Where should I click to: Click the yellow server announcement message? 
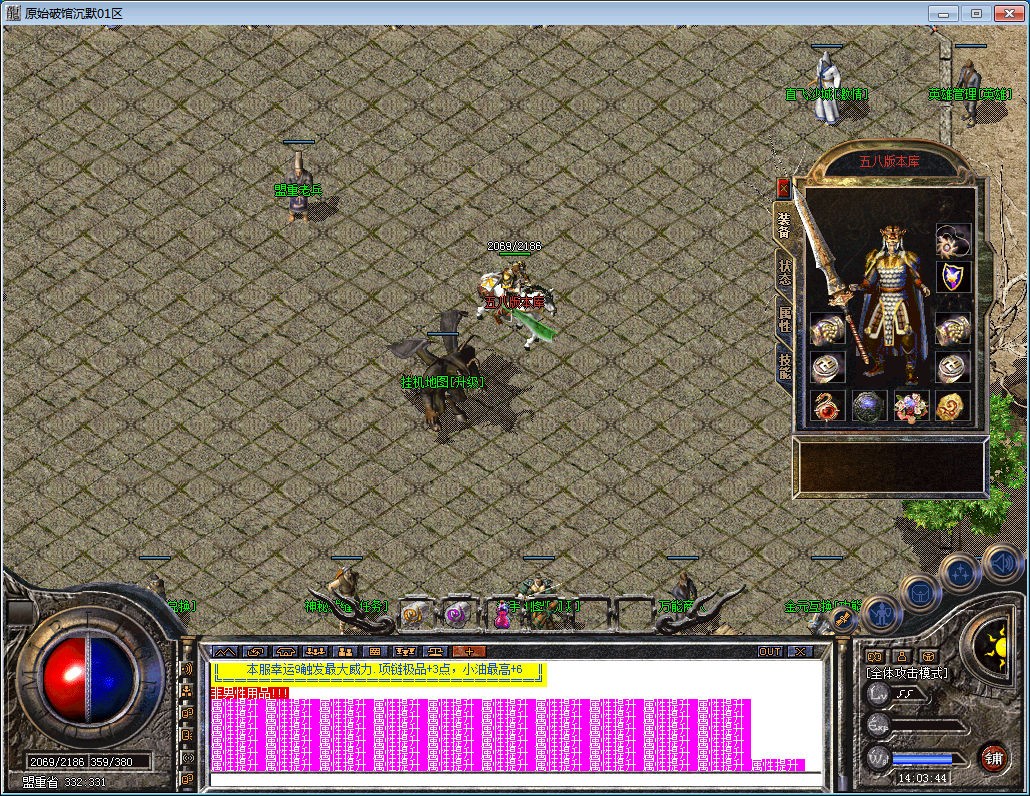point(379,673)
